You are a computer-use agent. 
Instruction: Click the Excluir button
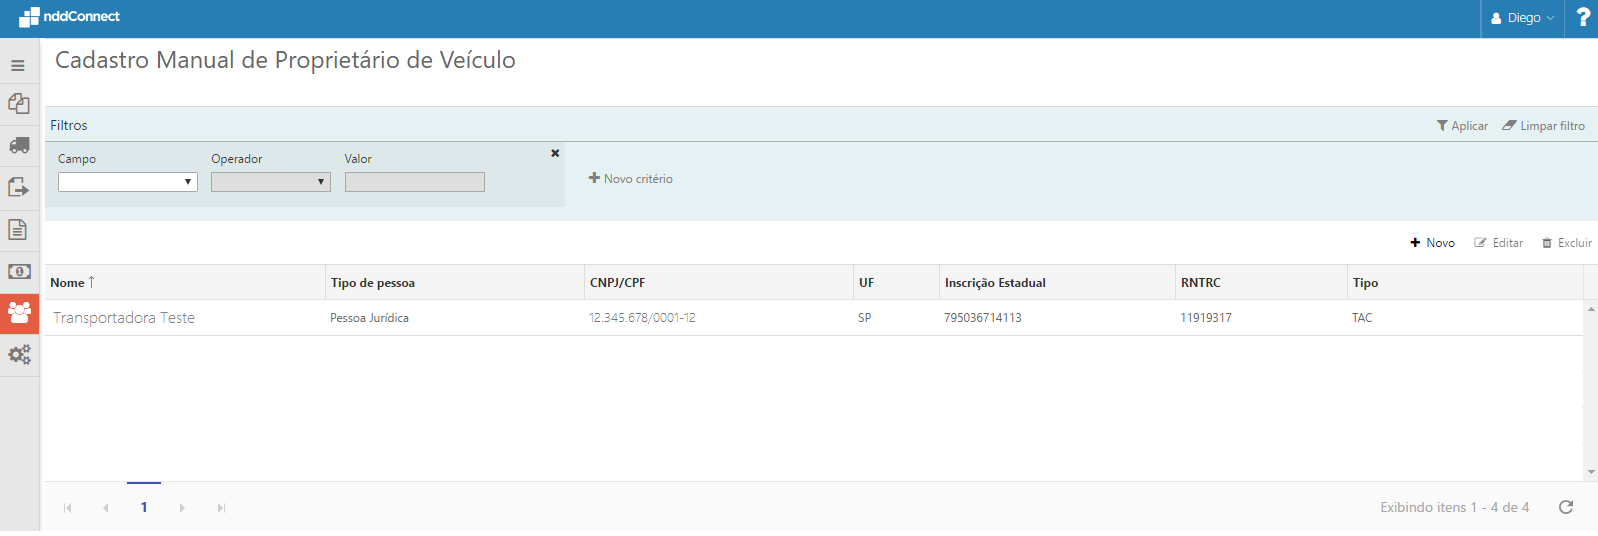pyautogui.click(x=1566, y=243)
